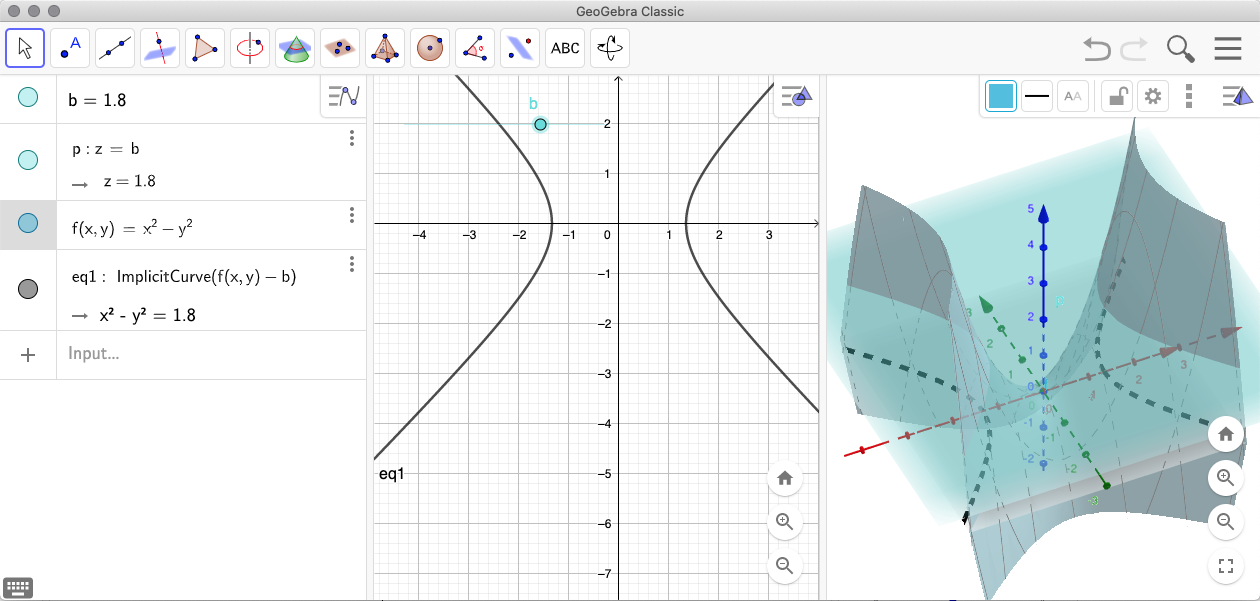Viewport: 1260px width, 601px height.
Task: Toggle visibility of plane p
Action: coord(28,159)
